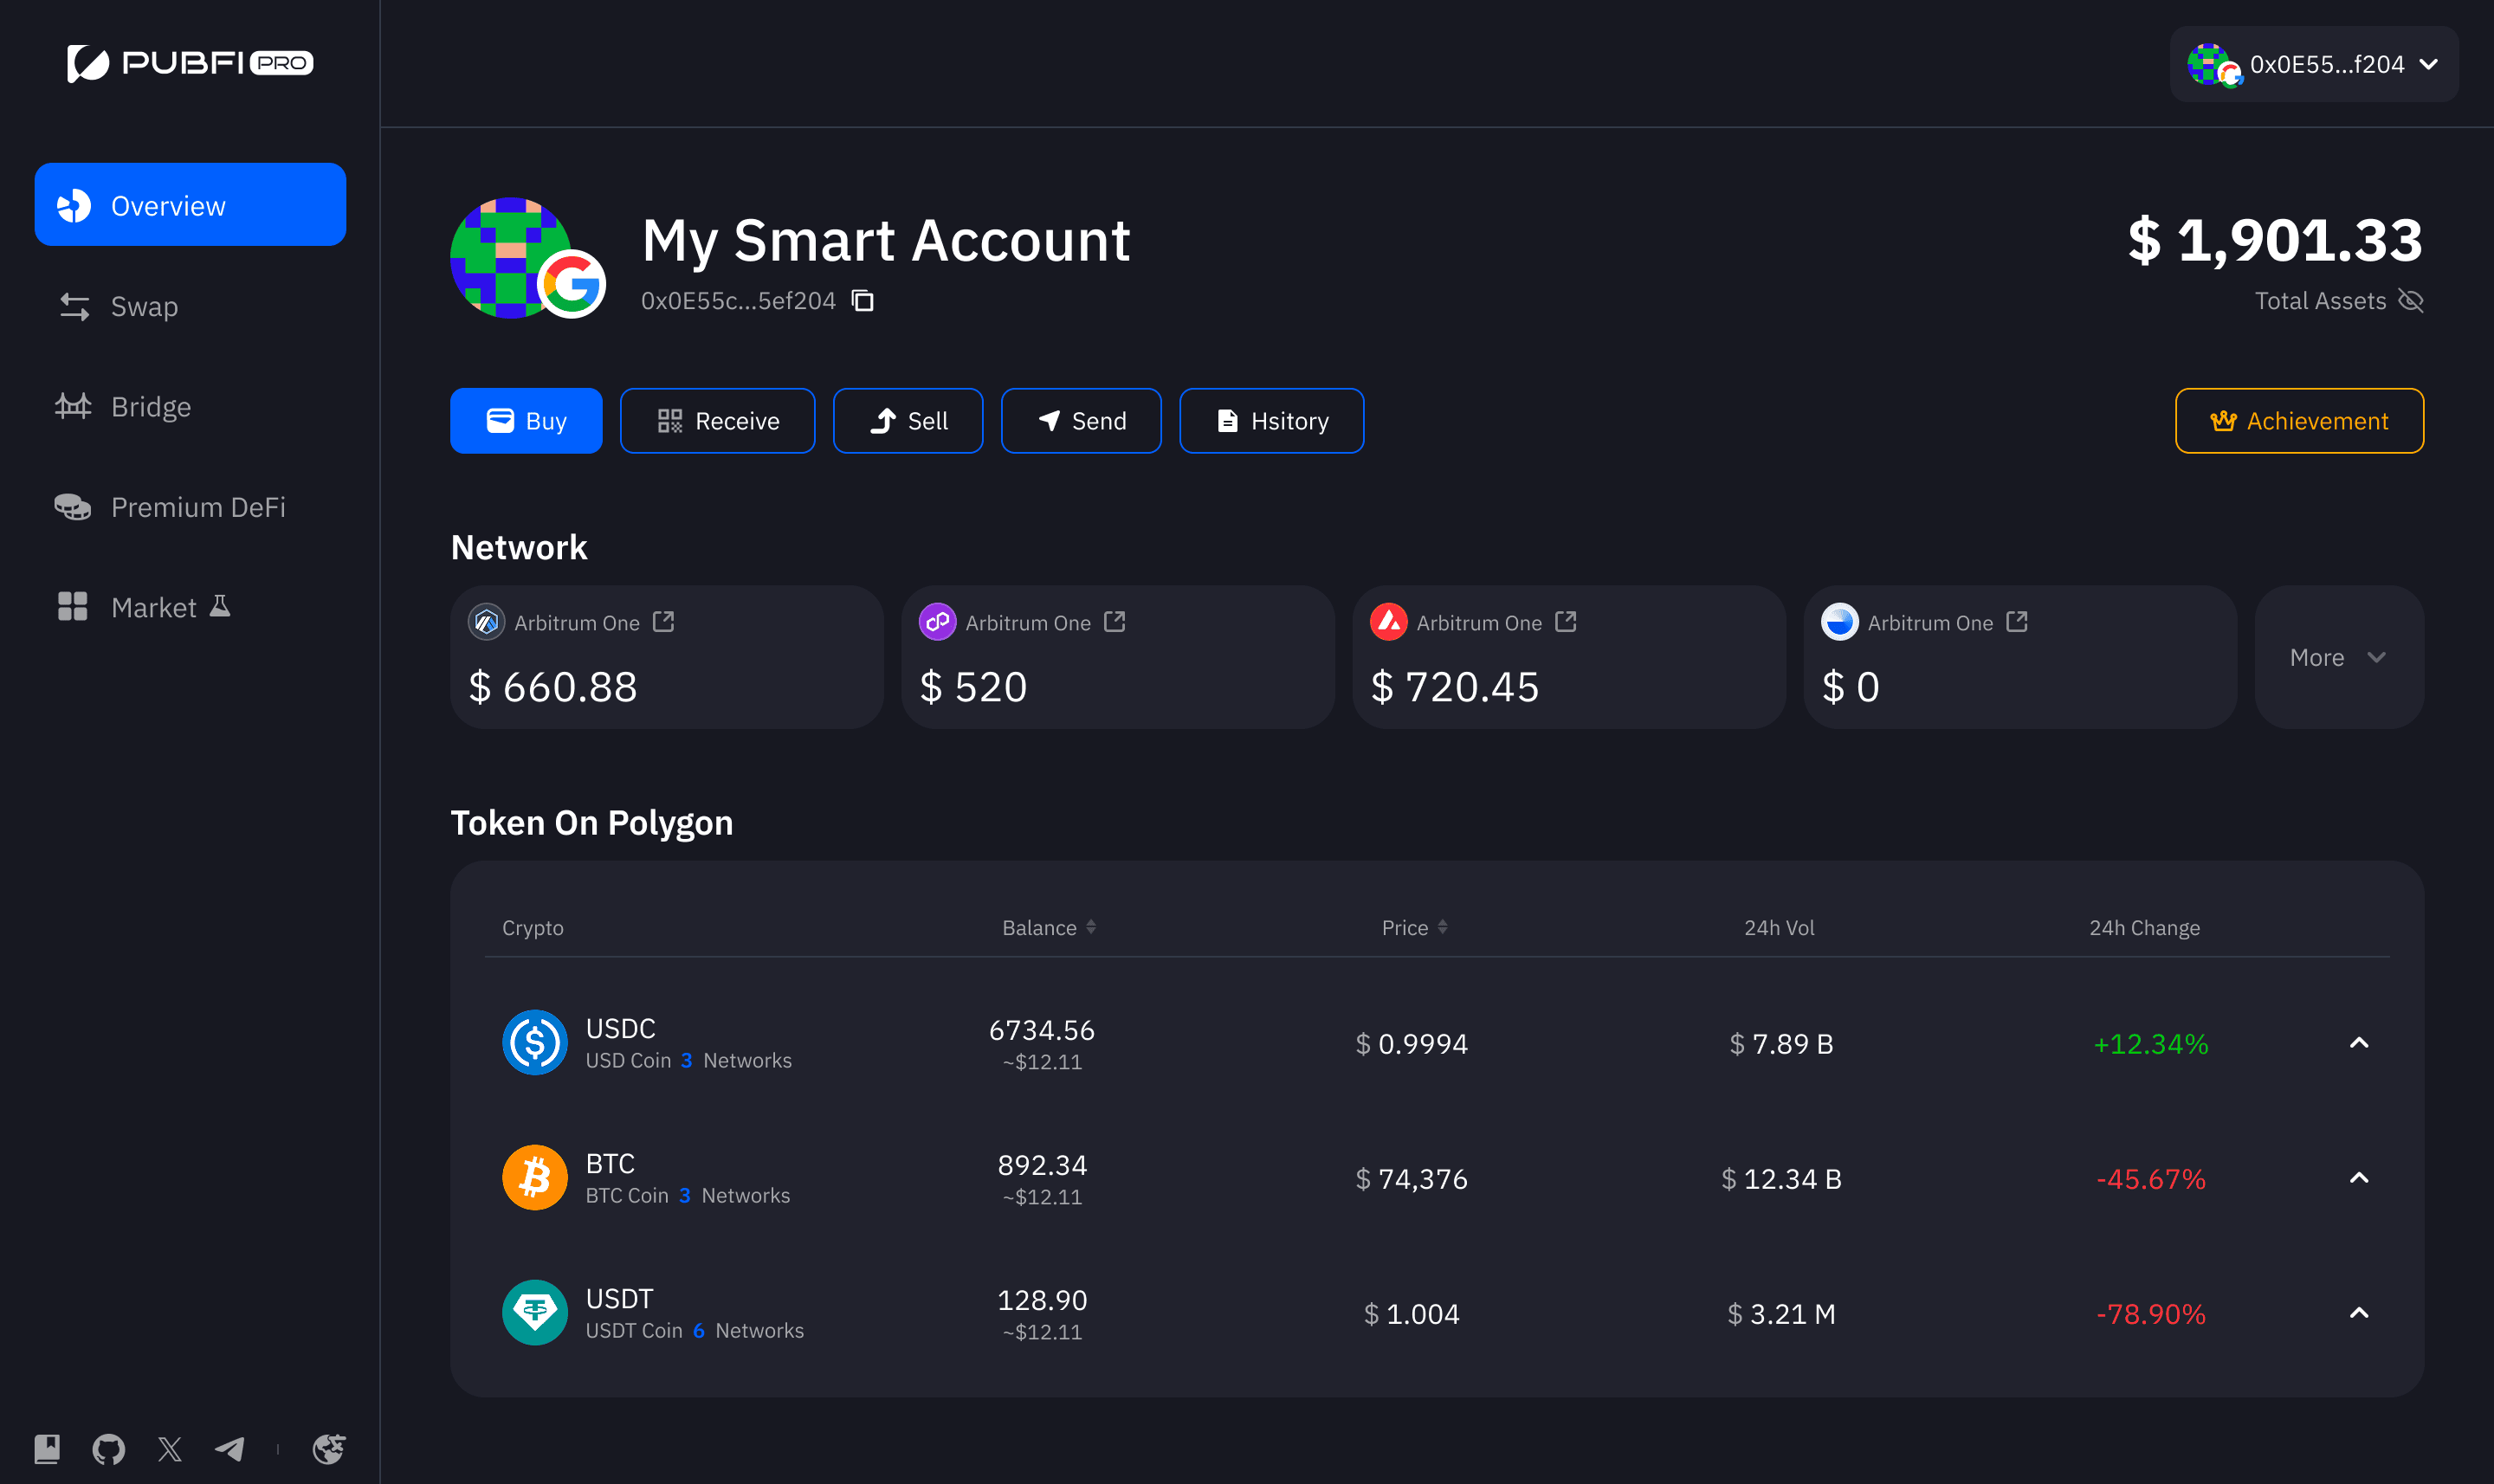This screenshot has height=1484, width=2494.
Task: Open the Premium DeFi section
Action: pyautogui.click(x=197, y=507)
